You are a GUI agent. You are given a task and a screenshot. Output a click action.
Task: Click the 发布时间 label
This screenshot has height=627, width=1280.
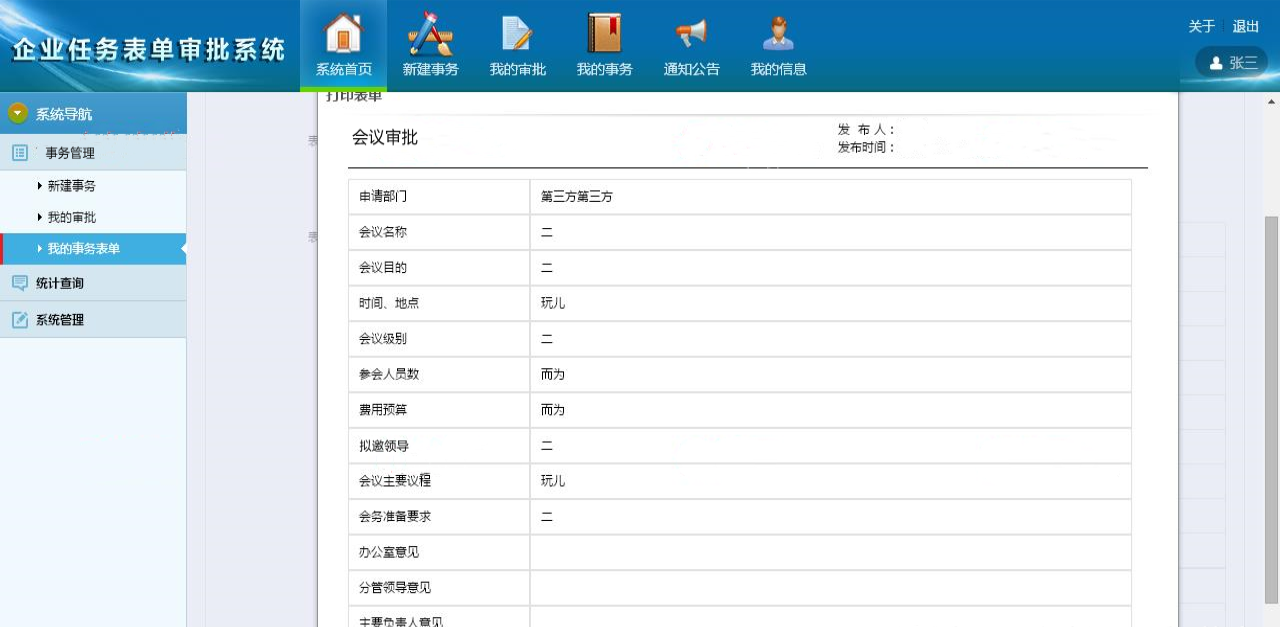(866, 148)
